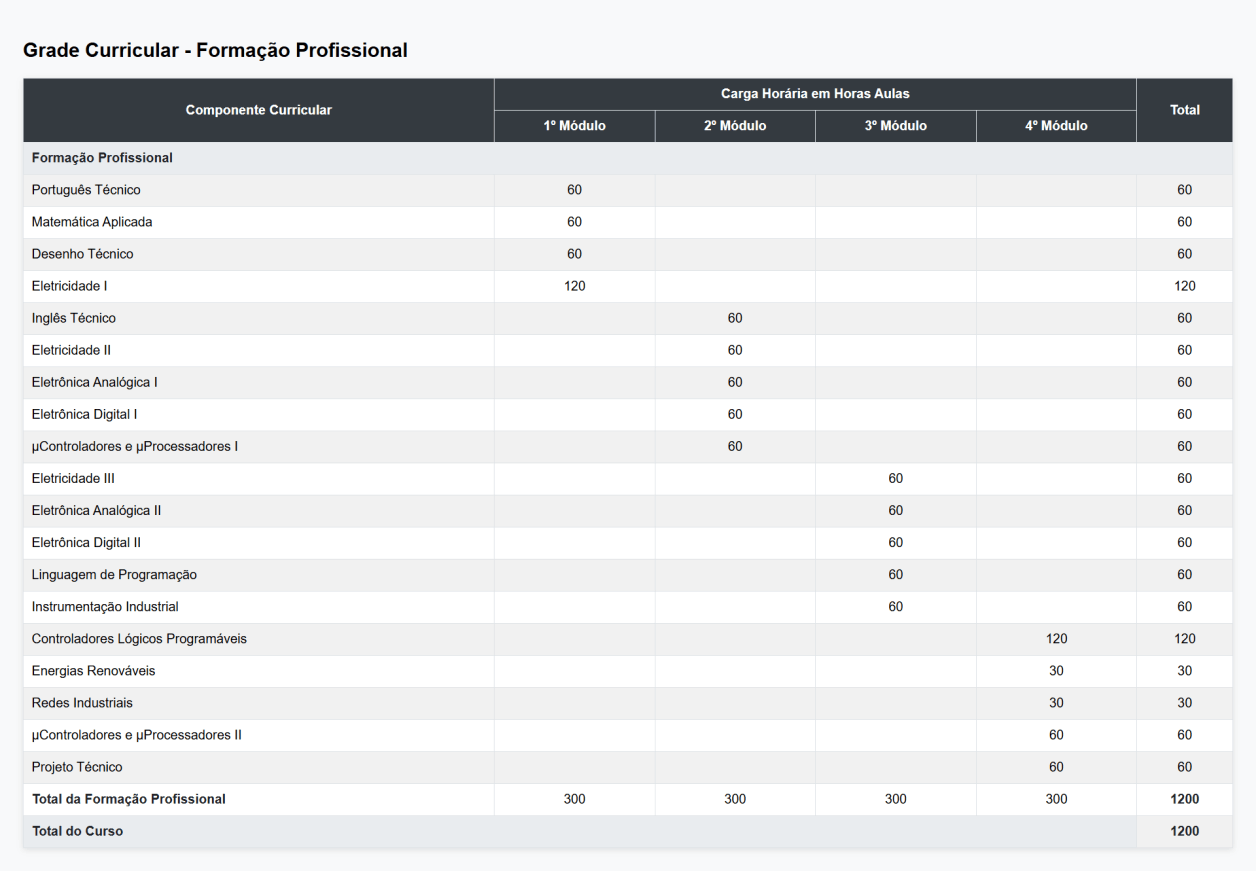The height and width of the screenshot is (871, 1256).
Task: Click the 3º Módulo value for Eletricidade III
Action: coord(896,478)
